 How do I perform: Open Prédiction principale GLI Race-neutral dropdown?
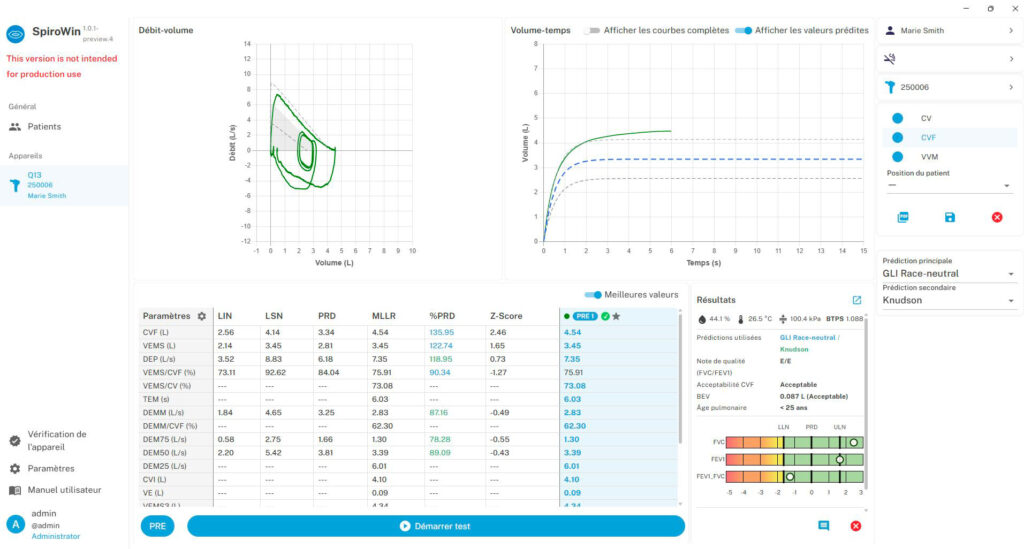(x=948, y=274)
